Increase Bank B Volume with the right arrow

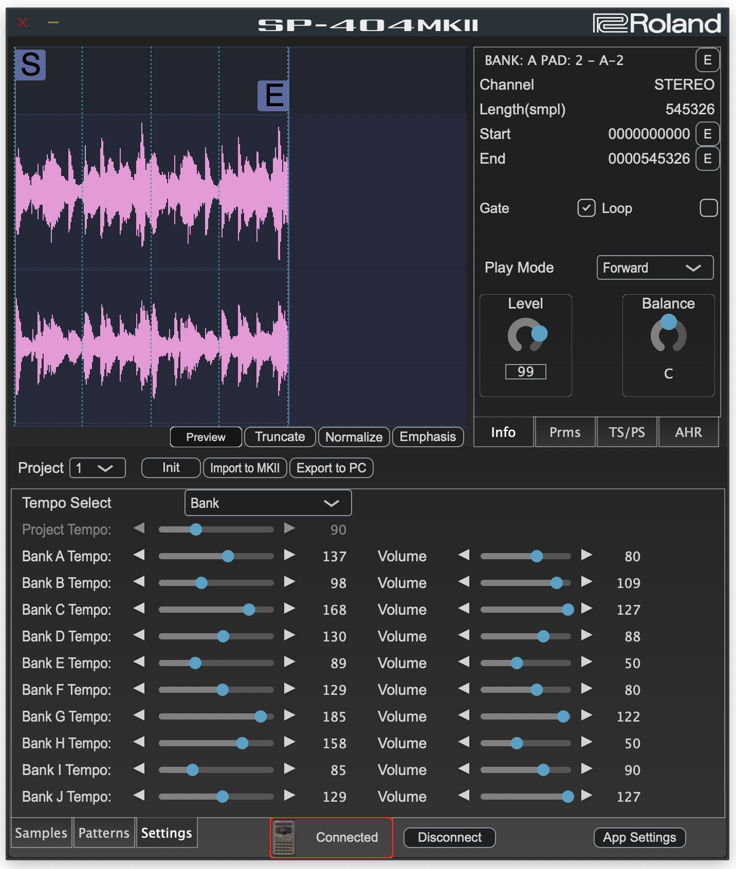tap(586, 582)
